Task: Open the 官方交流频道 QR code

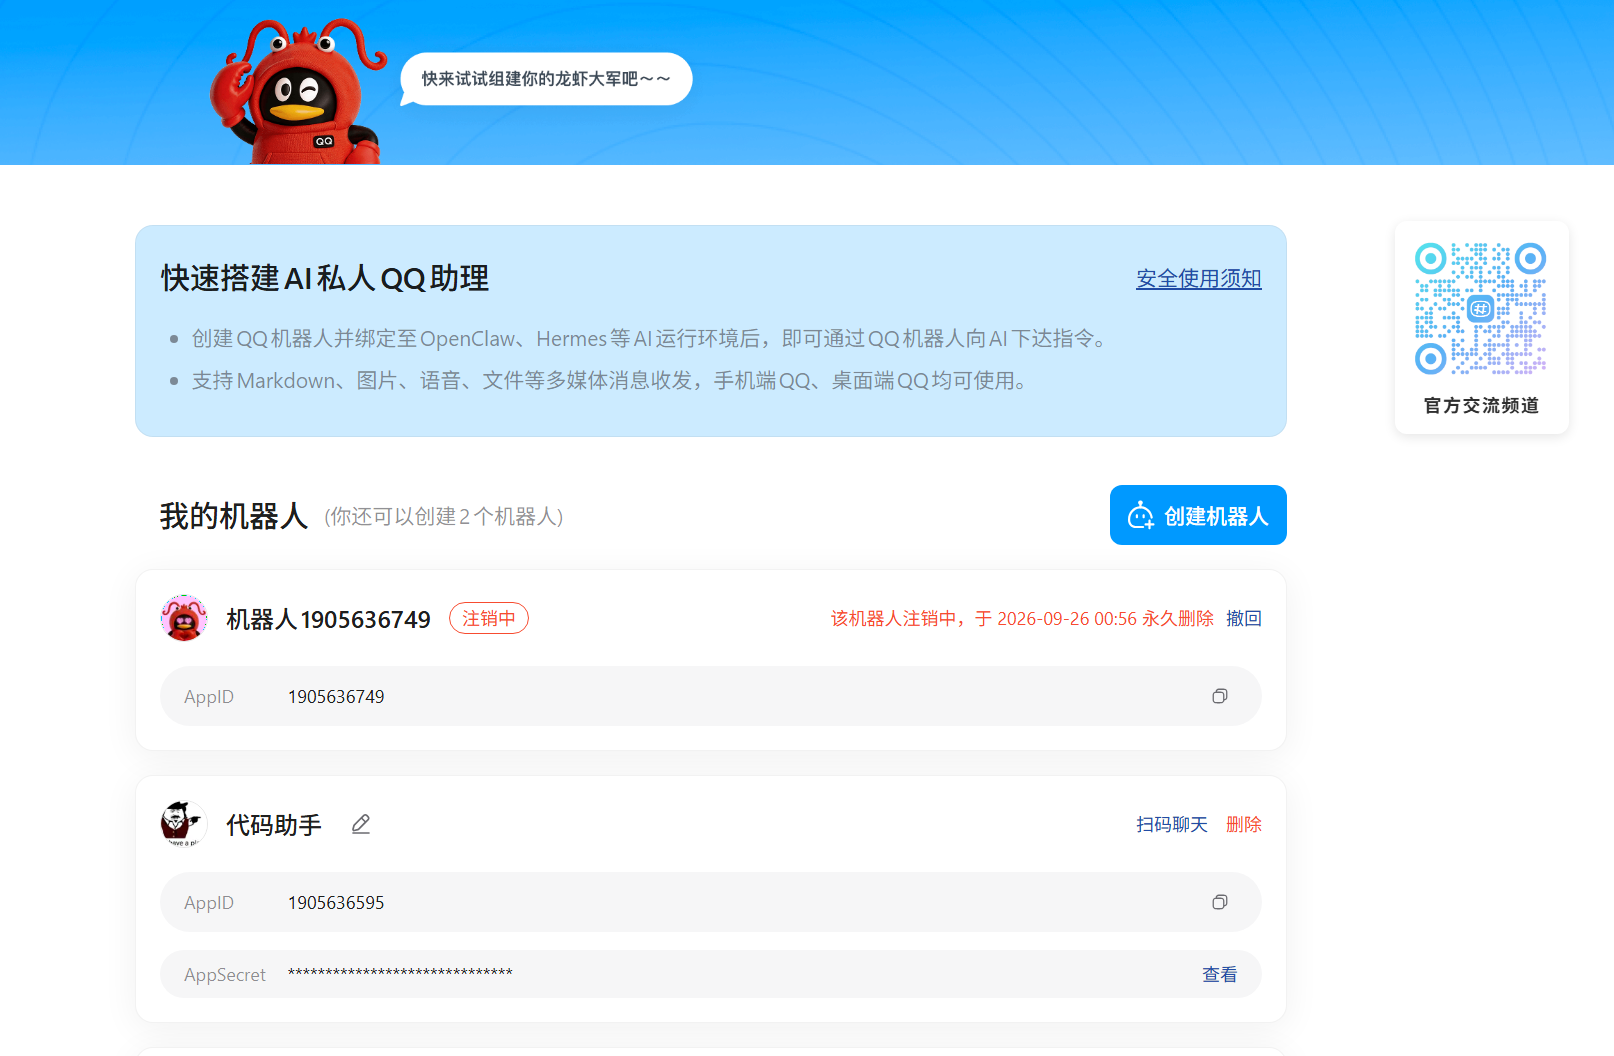Action: coord(1480,308)
